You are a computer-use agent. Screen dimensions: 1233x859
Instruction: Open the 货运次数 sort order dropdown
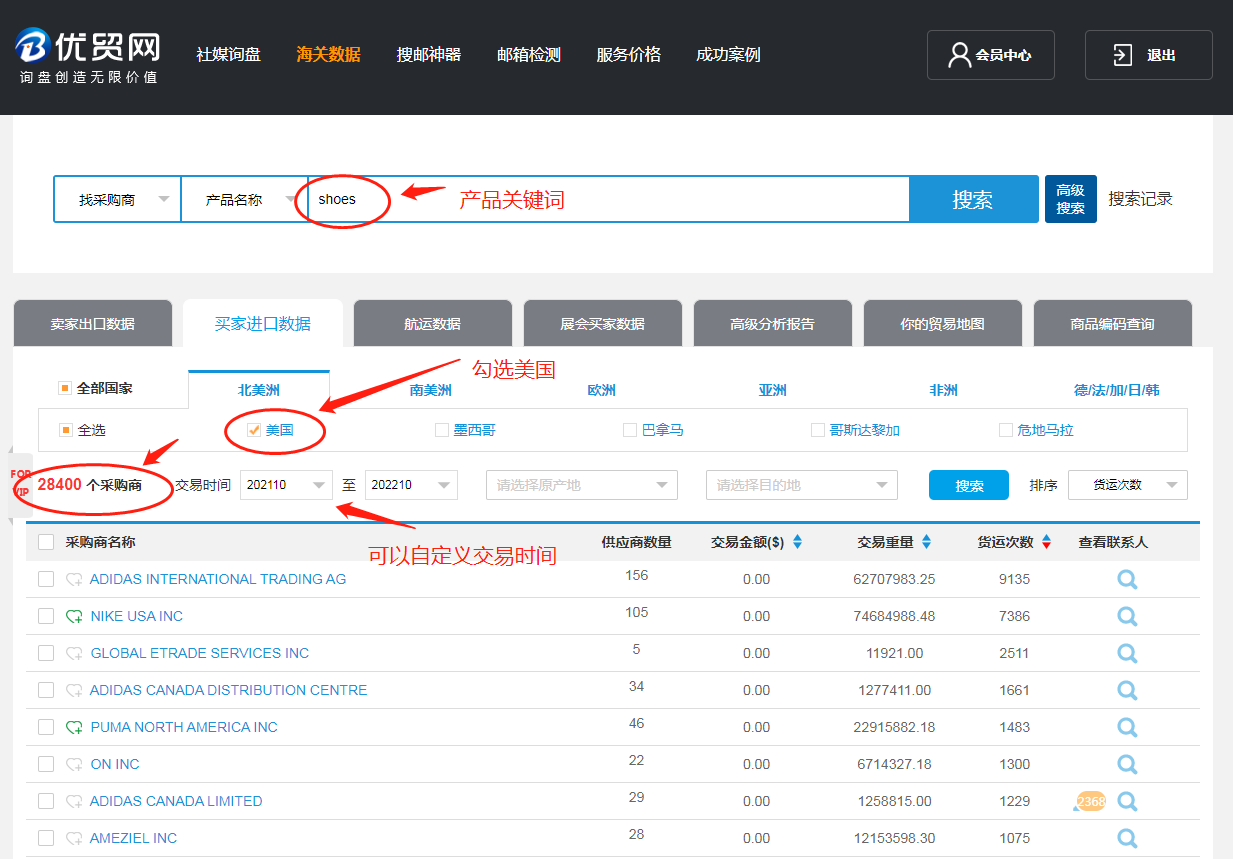click(1128, 485)
